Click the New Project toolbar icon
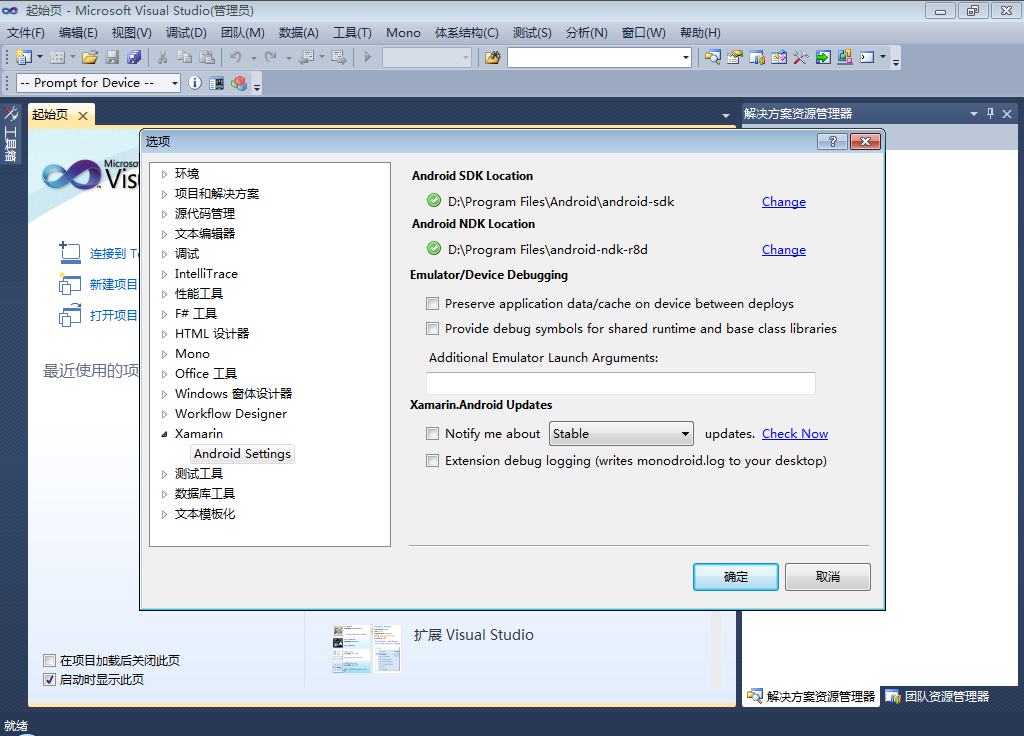The image size is (1024, 736). pos(24,57)
